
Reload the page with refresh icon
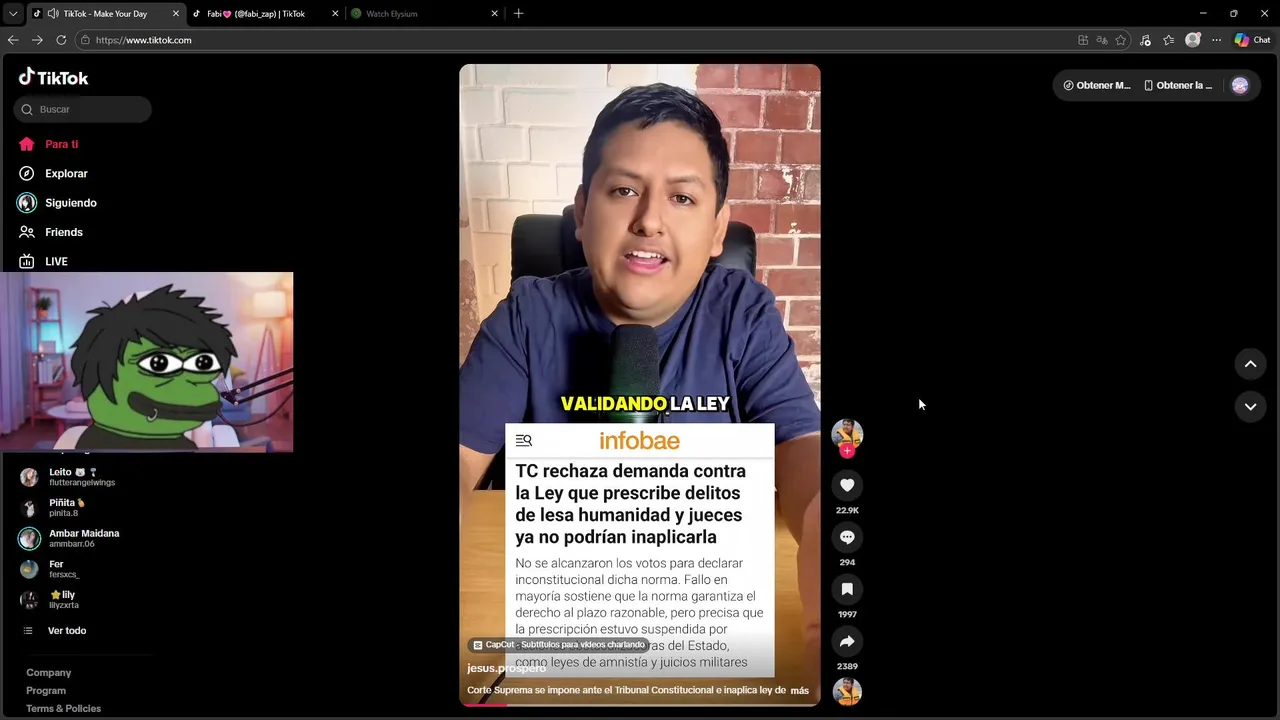[61, 40]
